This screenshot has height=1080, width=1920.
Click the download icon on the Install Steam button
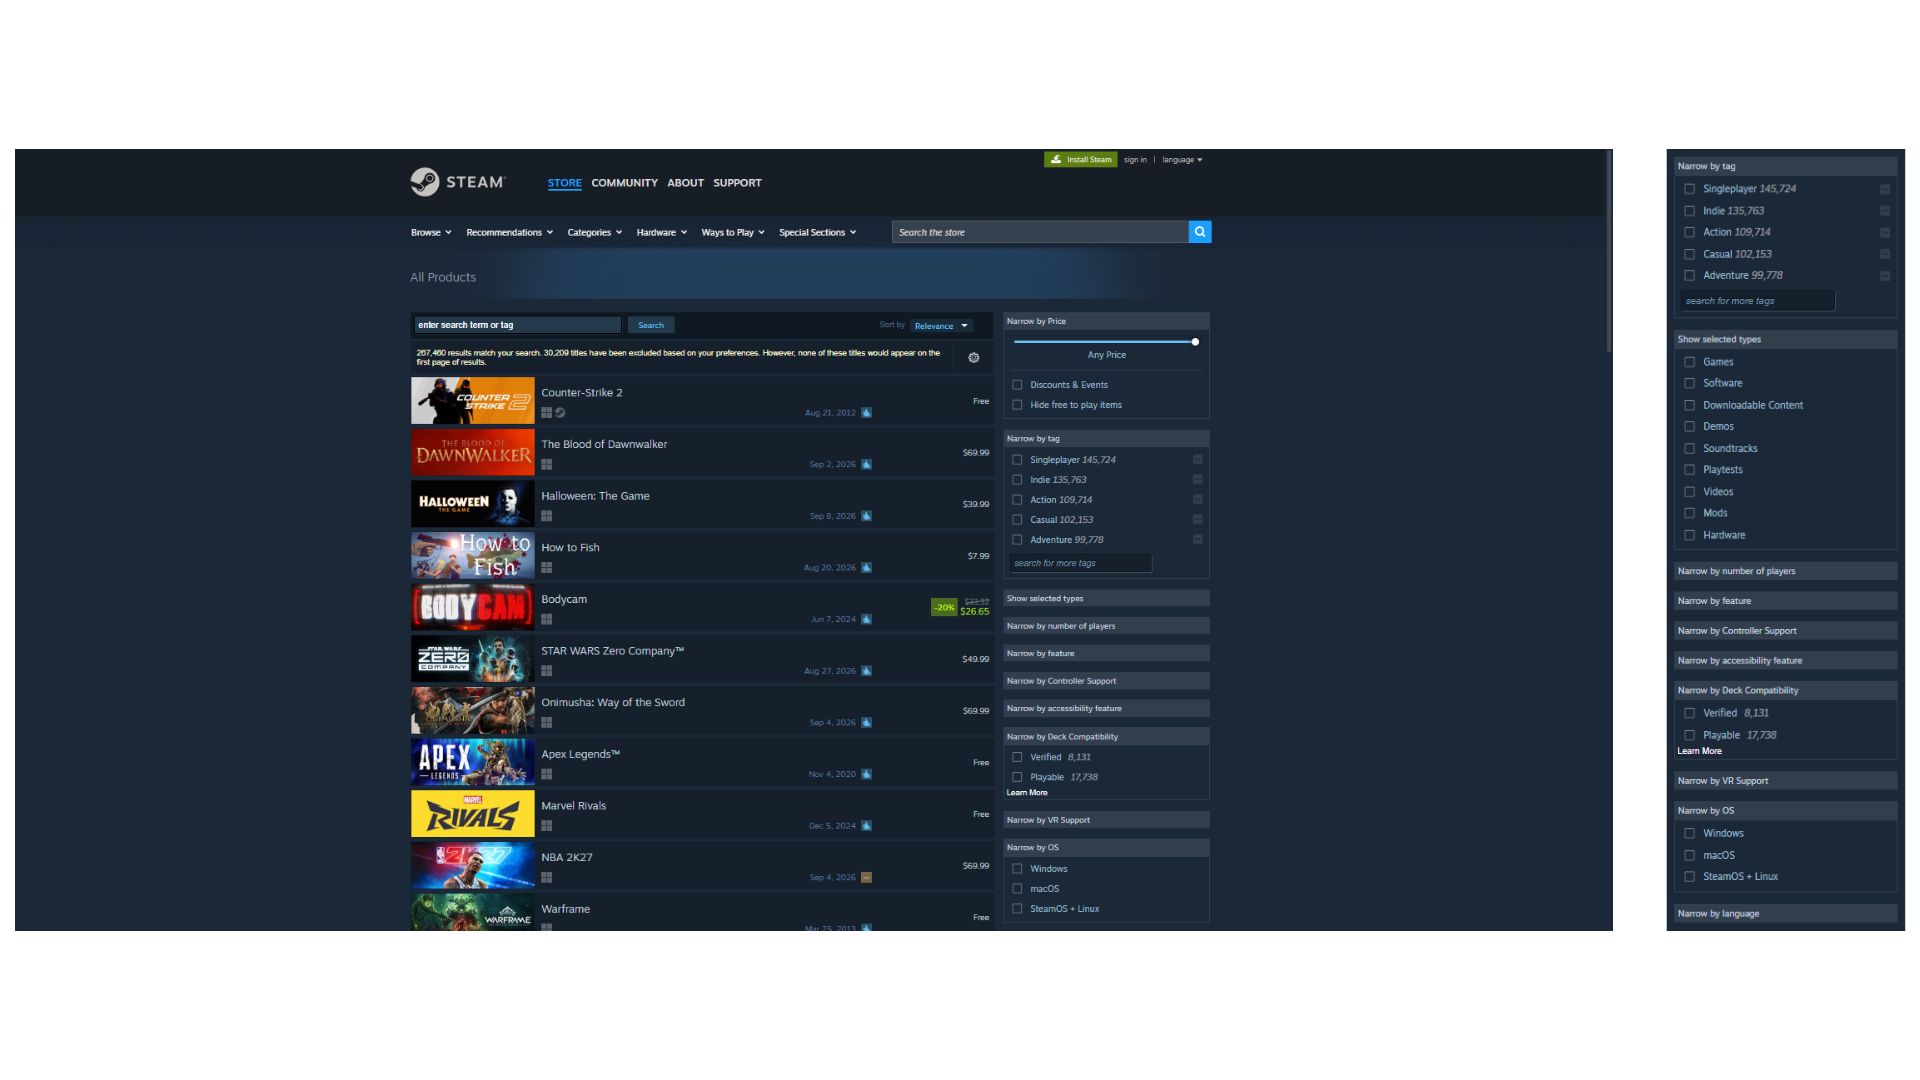point(1056,160)
